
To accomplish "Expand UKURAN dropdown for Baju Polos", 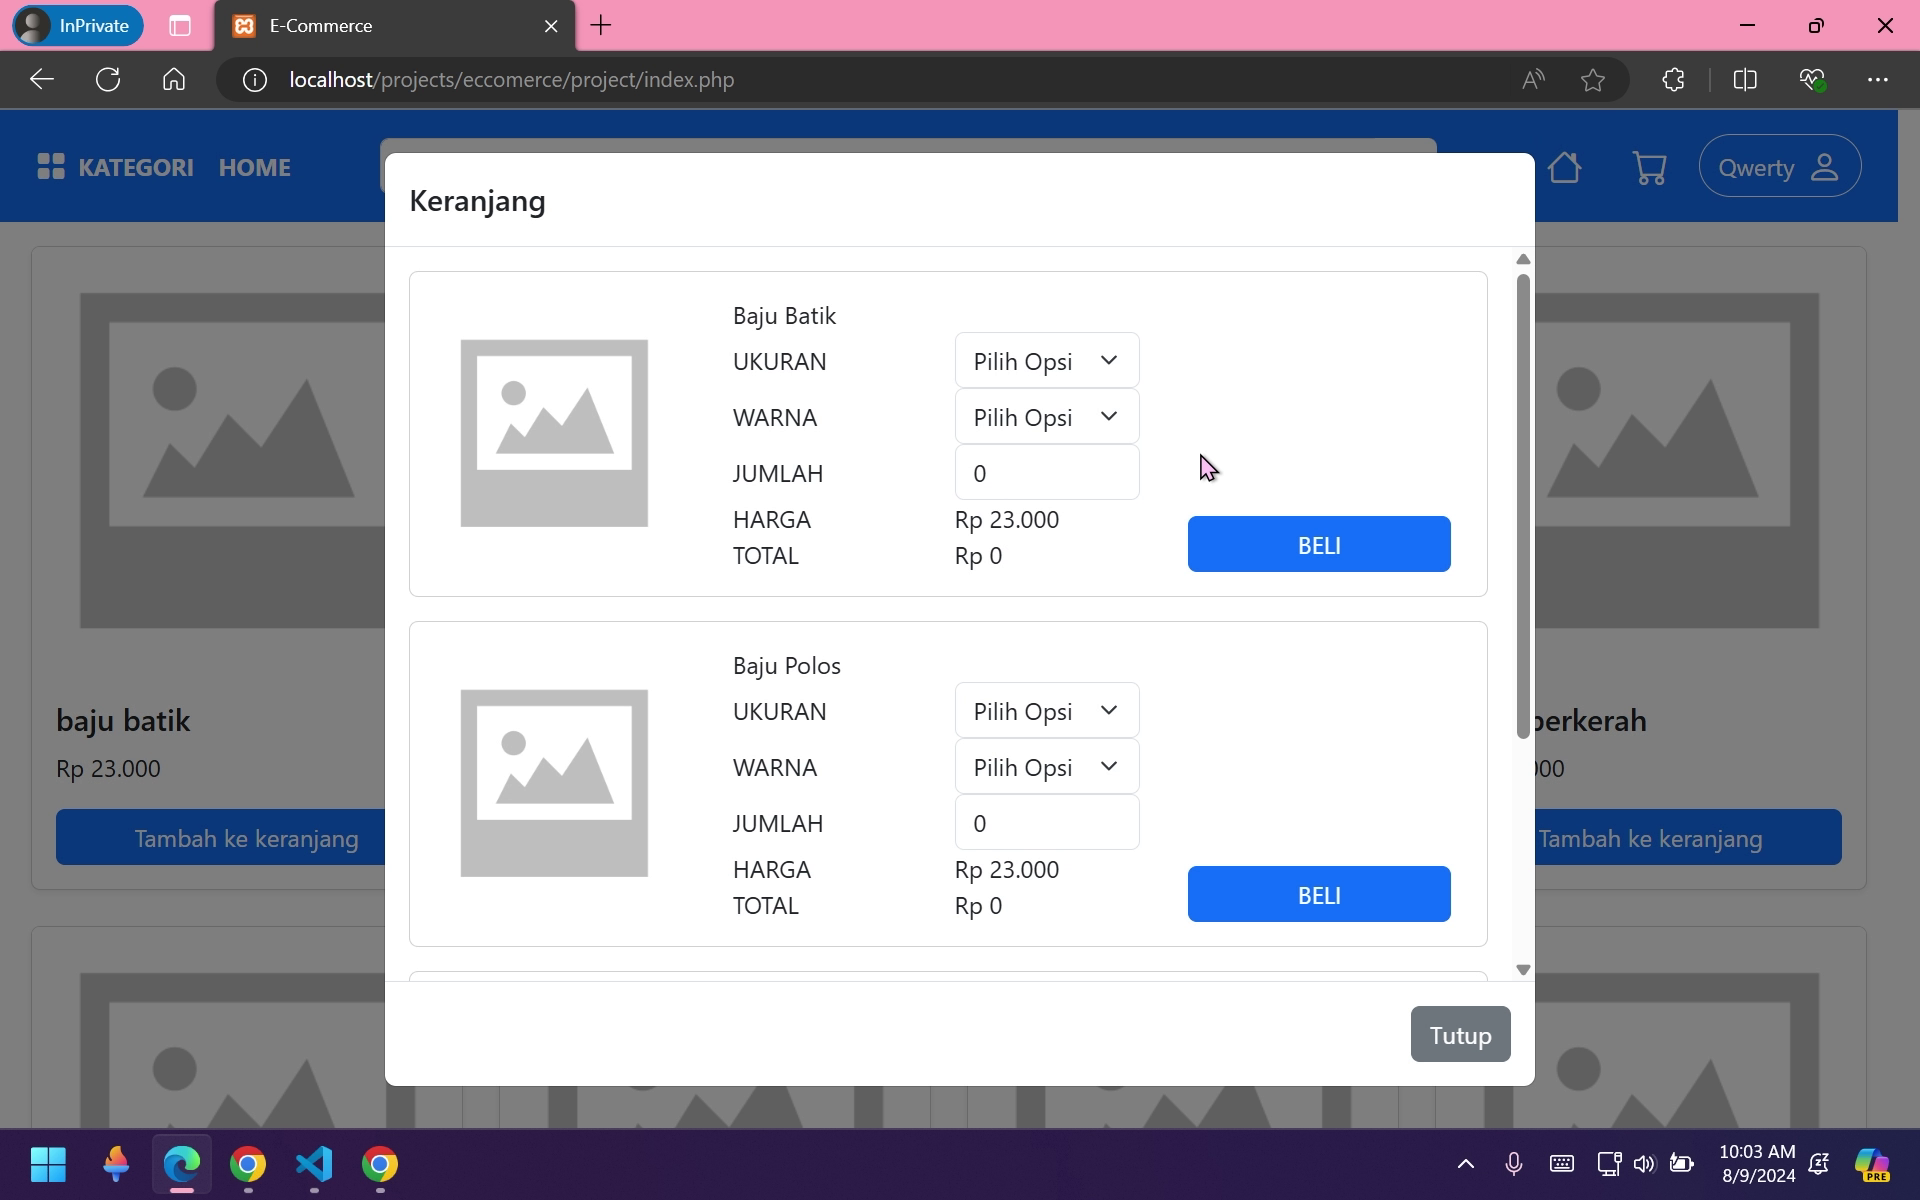I will (1047, 711).
